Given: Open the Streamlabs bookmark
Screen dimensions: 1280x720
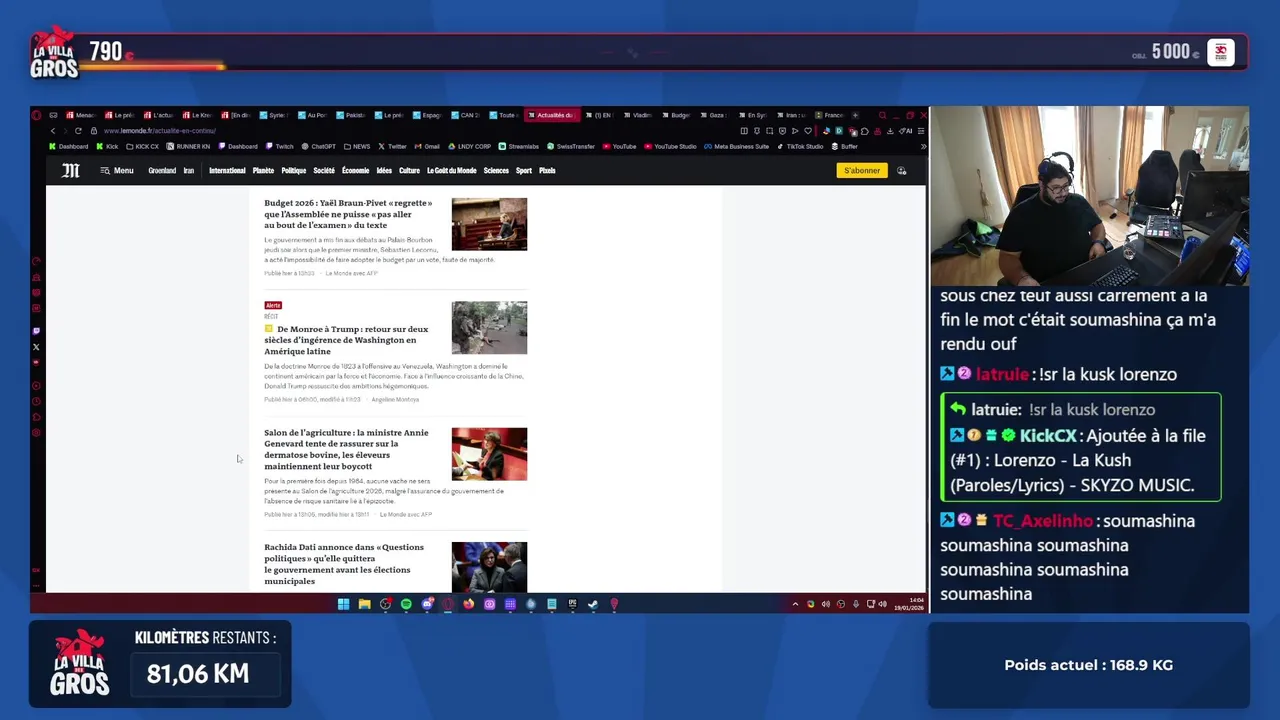Looking at the screenshot, I should (x=519, y=147).
